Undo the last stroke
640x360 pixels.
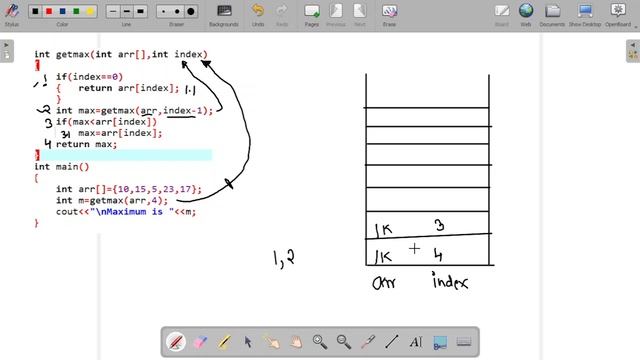(x=258, y=15)
